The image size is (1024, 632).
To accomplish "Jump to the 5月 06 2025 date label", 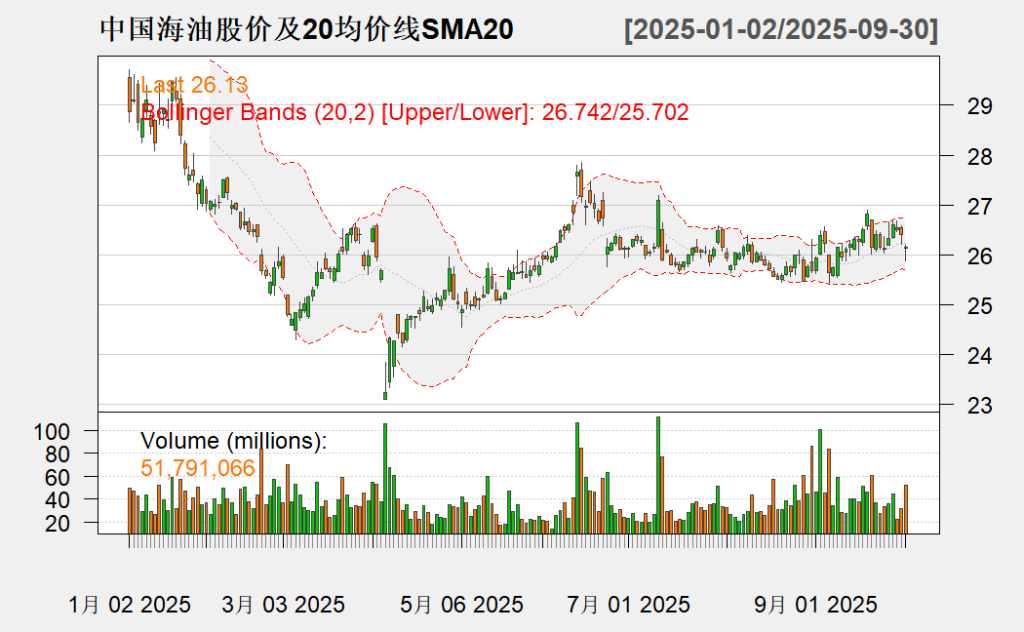I will pos(461,605).
